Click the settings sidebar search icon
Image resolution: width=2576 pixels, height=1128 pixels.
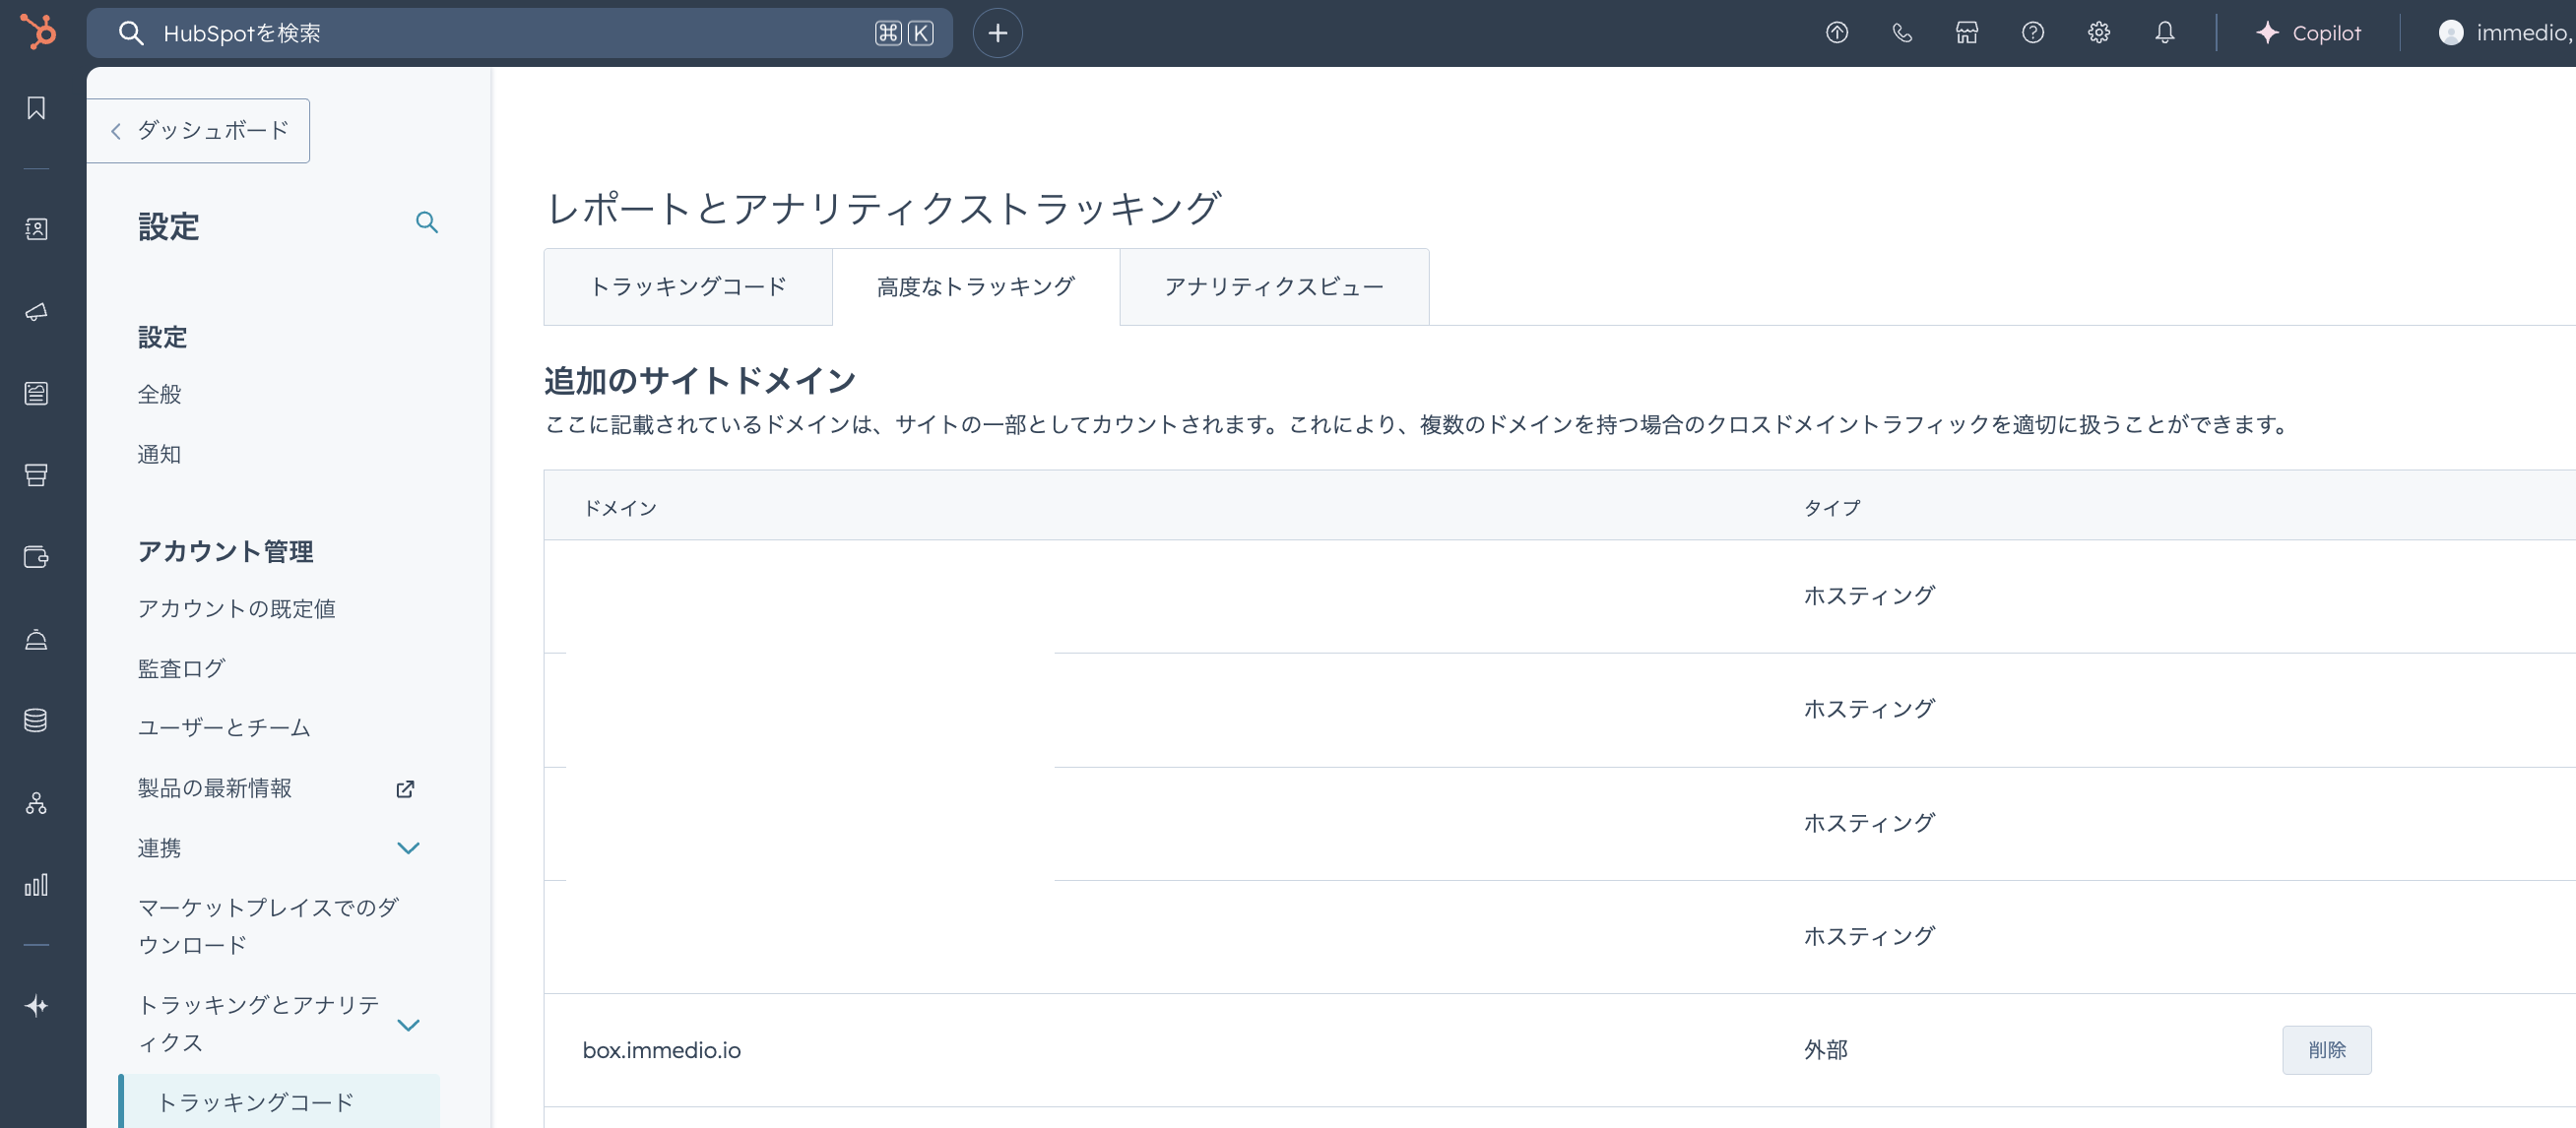click(x=427, y=222)
